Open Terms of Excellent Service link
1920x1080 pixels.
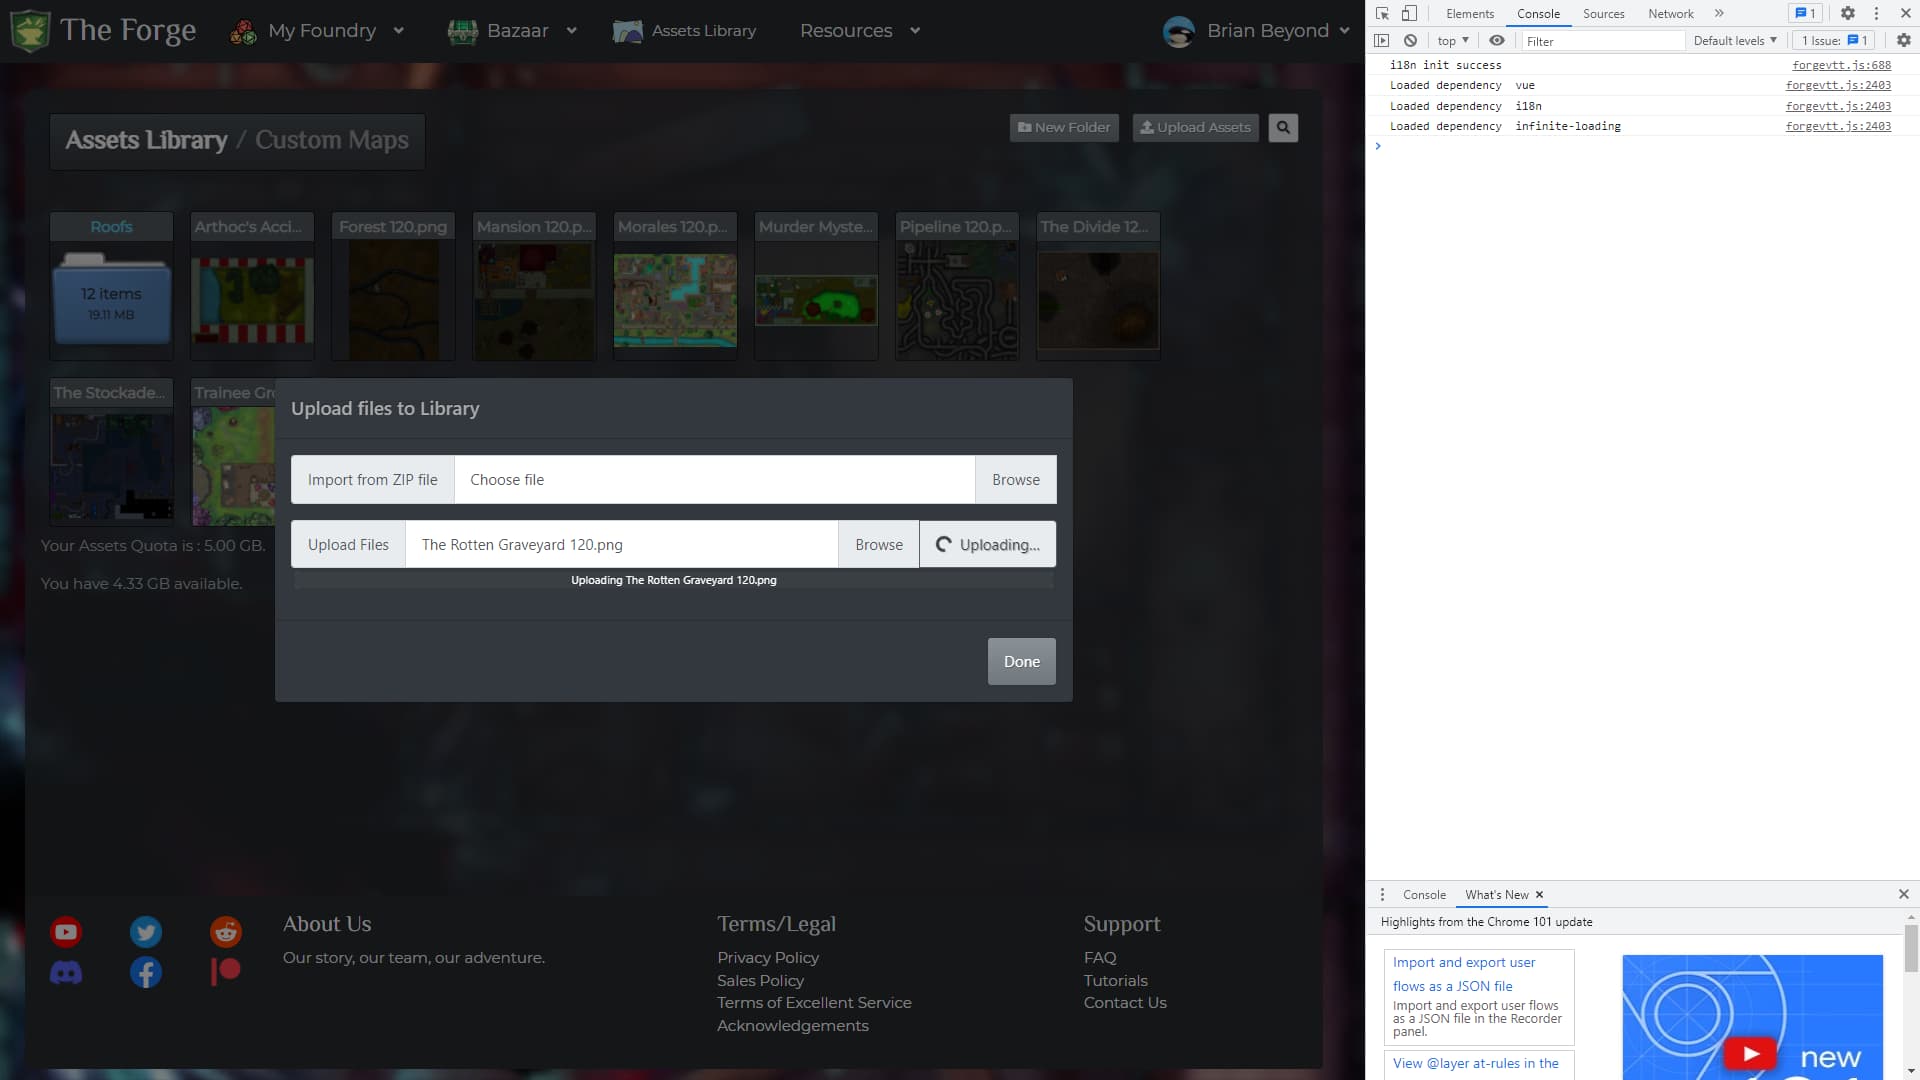pyautogui.click(x=814, y=1003)
